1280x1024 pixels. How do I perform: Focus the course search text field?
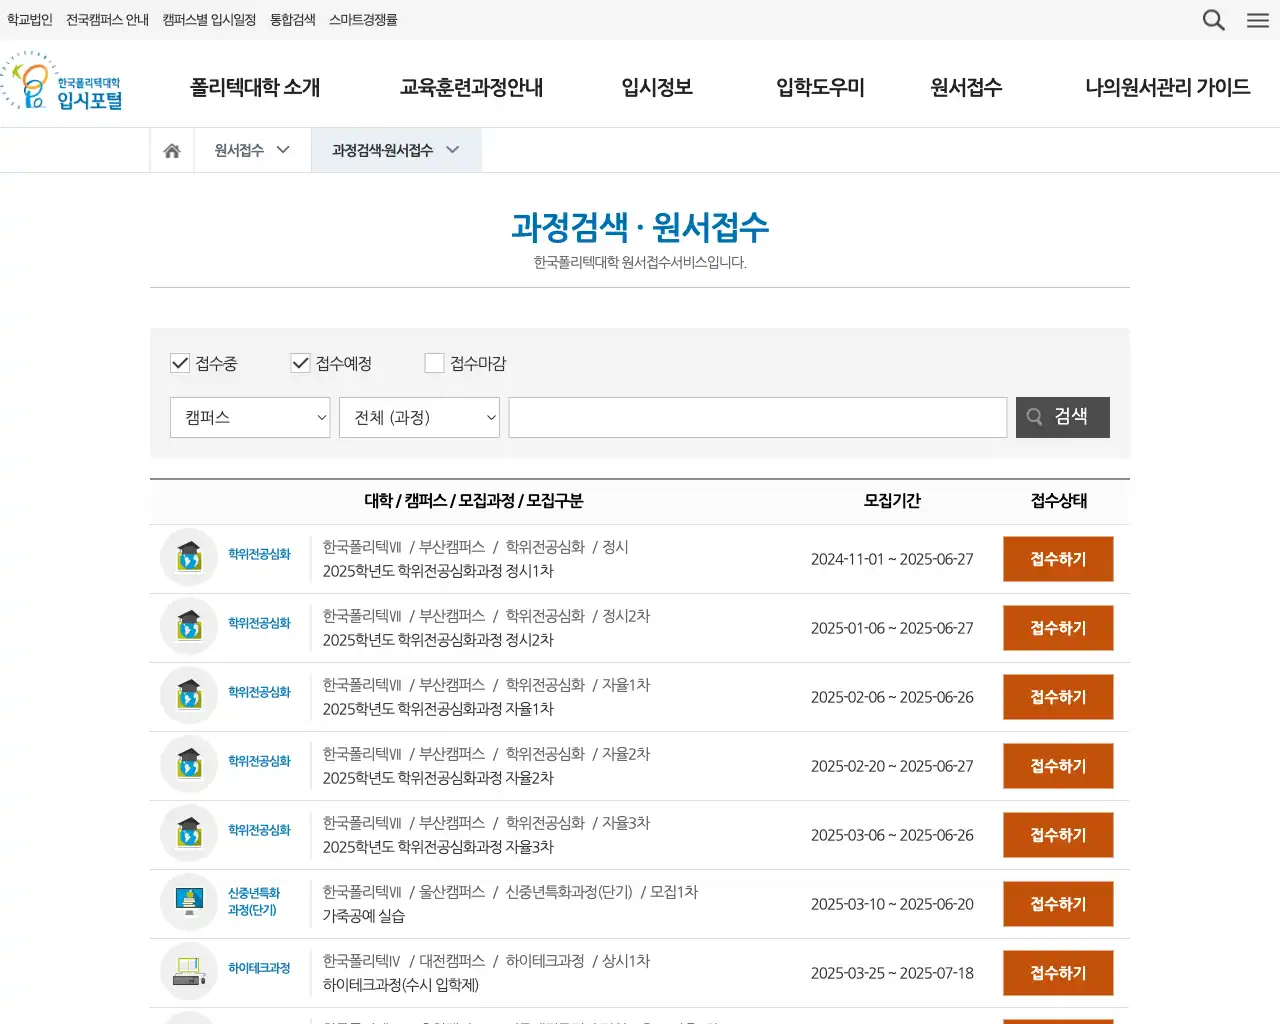click(757, 417)
